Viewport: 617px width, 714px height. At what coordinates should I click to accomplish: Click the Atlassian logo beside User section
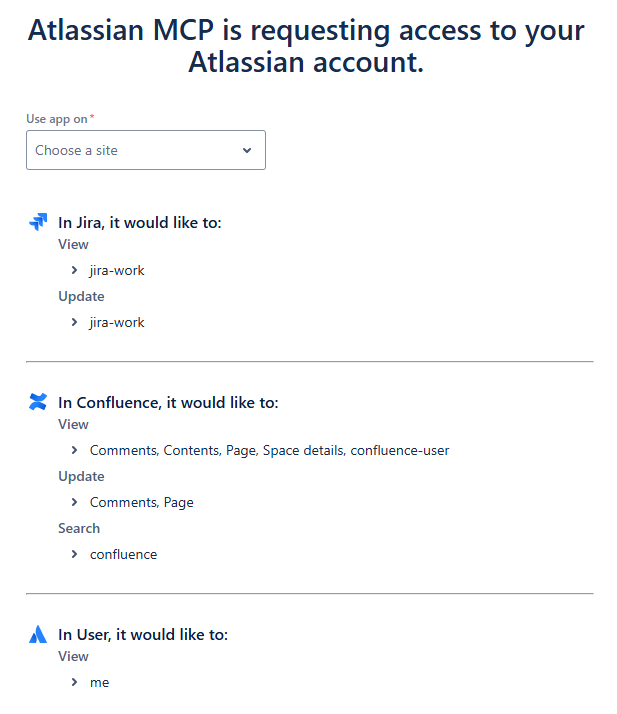[38, 634]
